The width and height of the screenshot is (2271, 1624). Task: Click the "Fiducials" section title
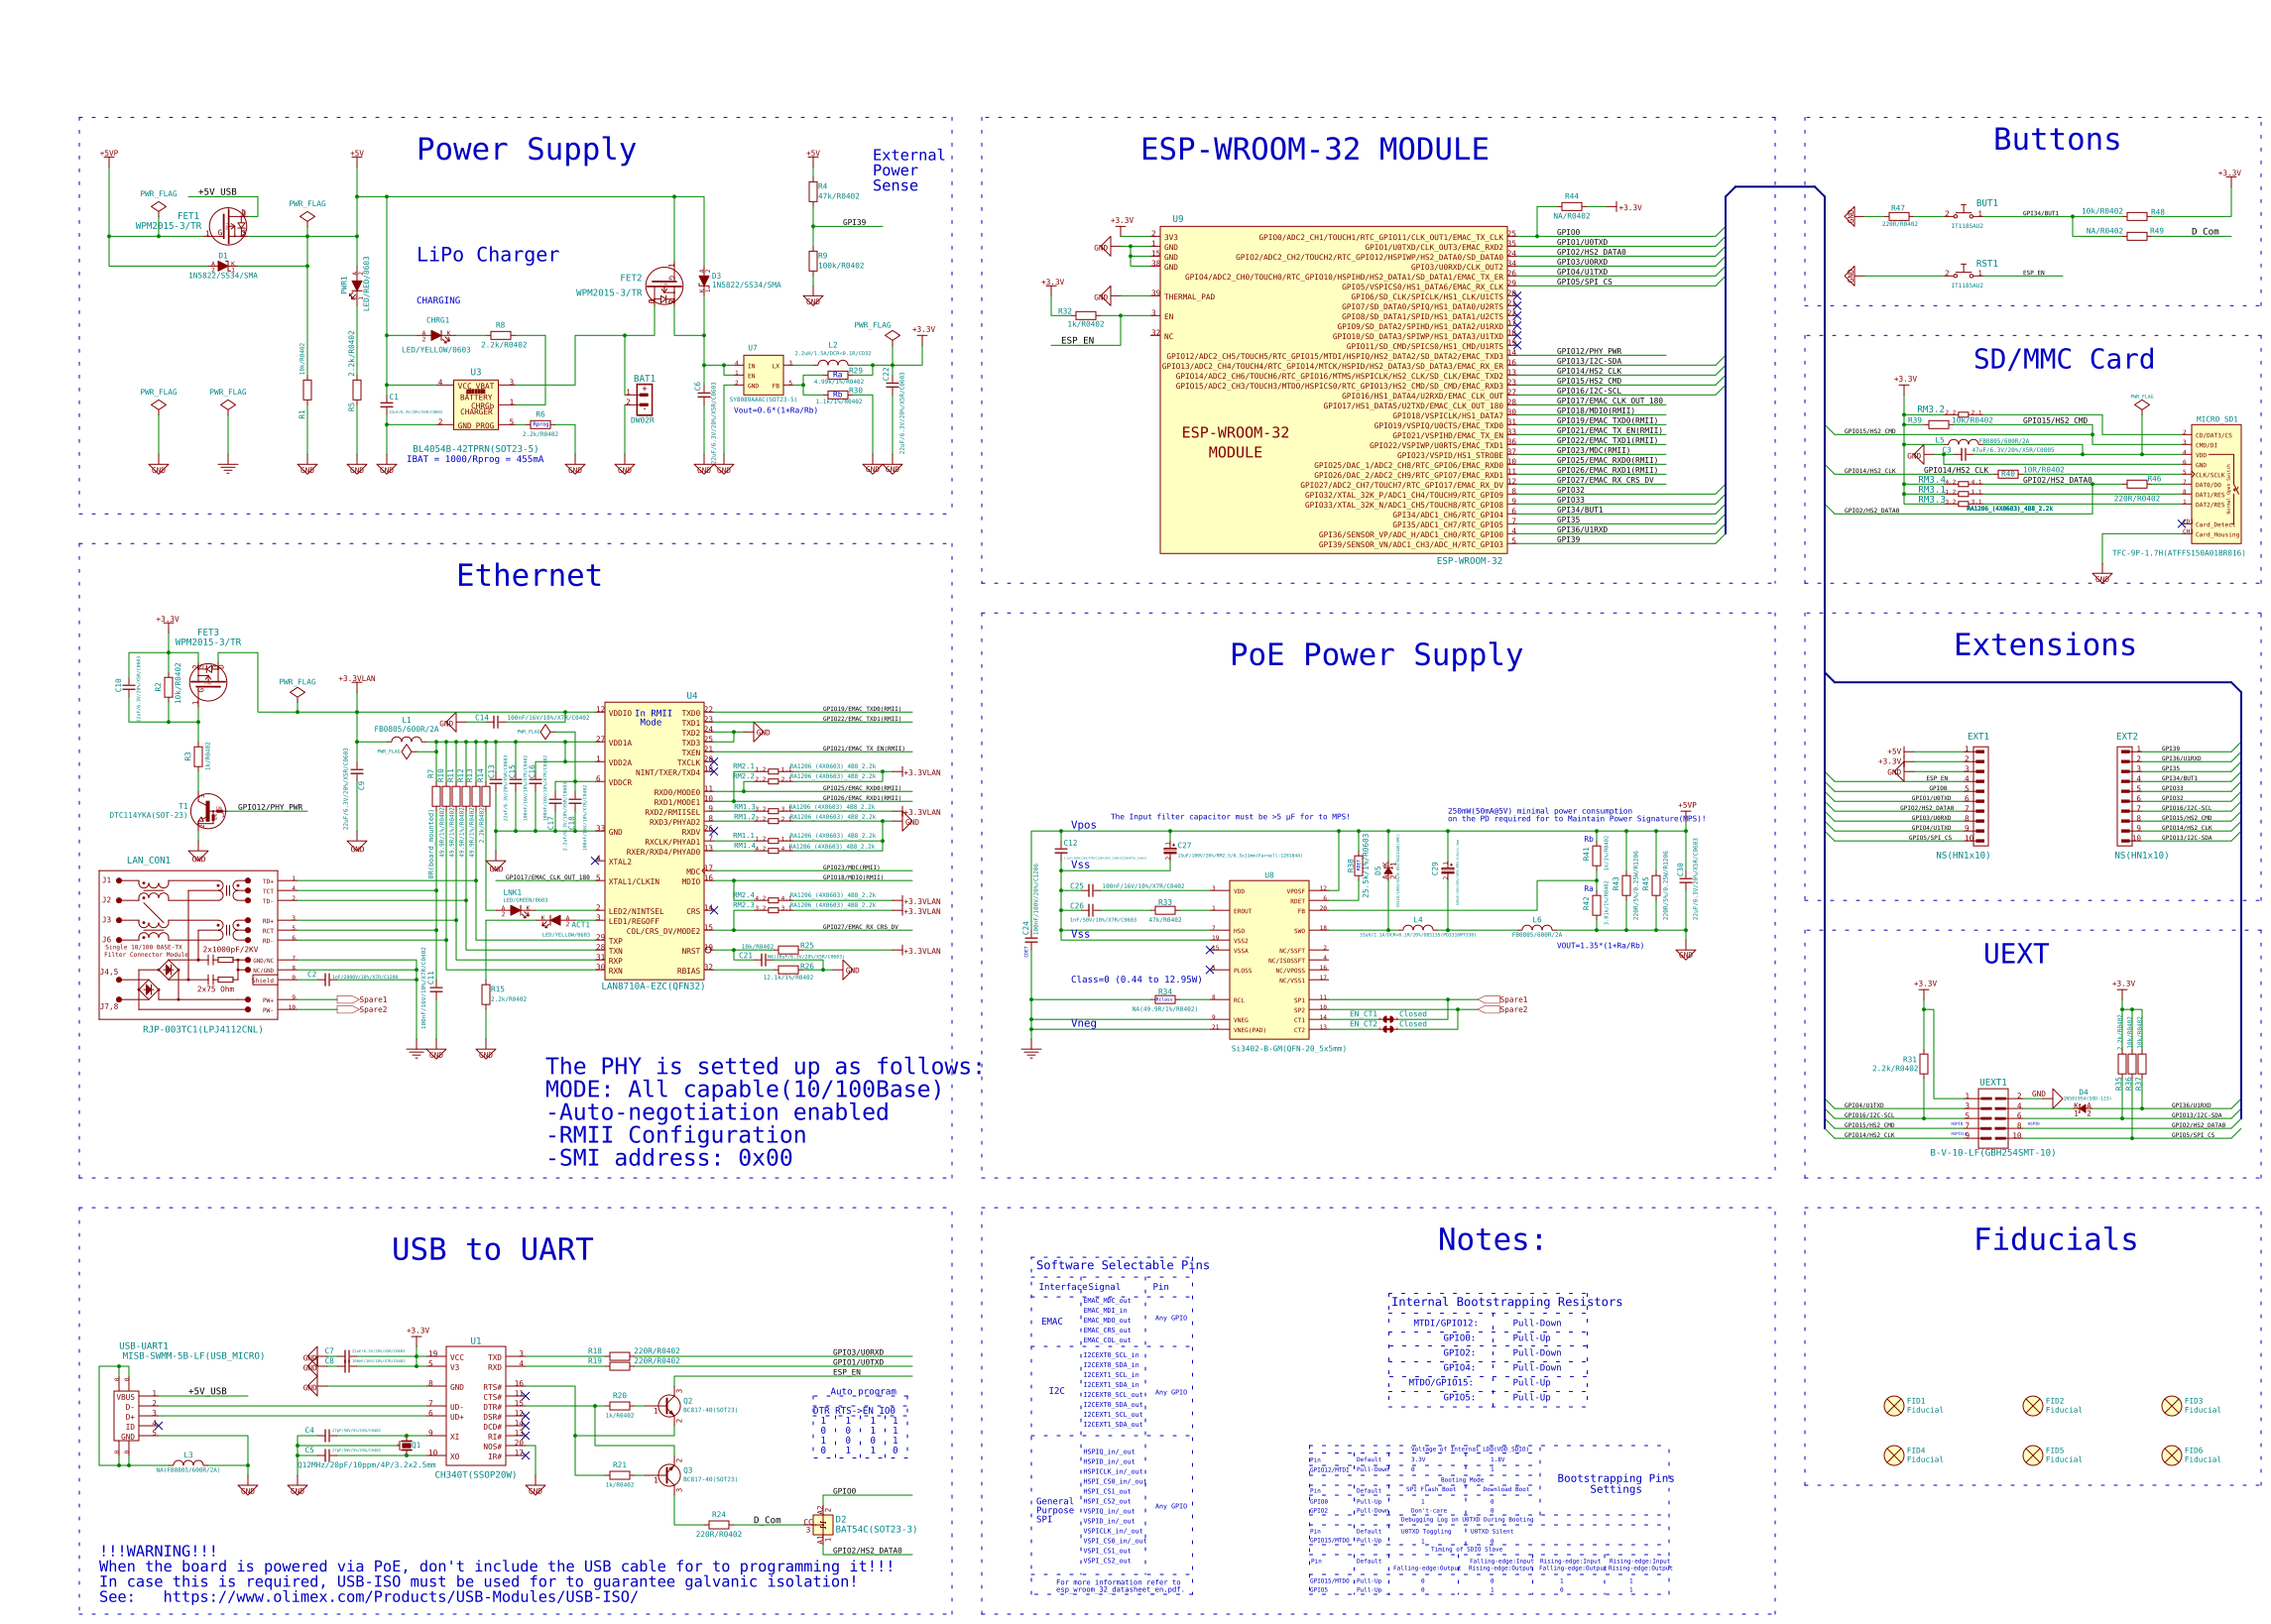coord(2055,1240)
